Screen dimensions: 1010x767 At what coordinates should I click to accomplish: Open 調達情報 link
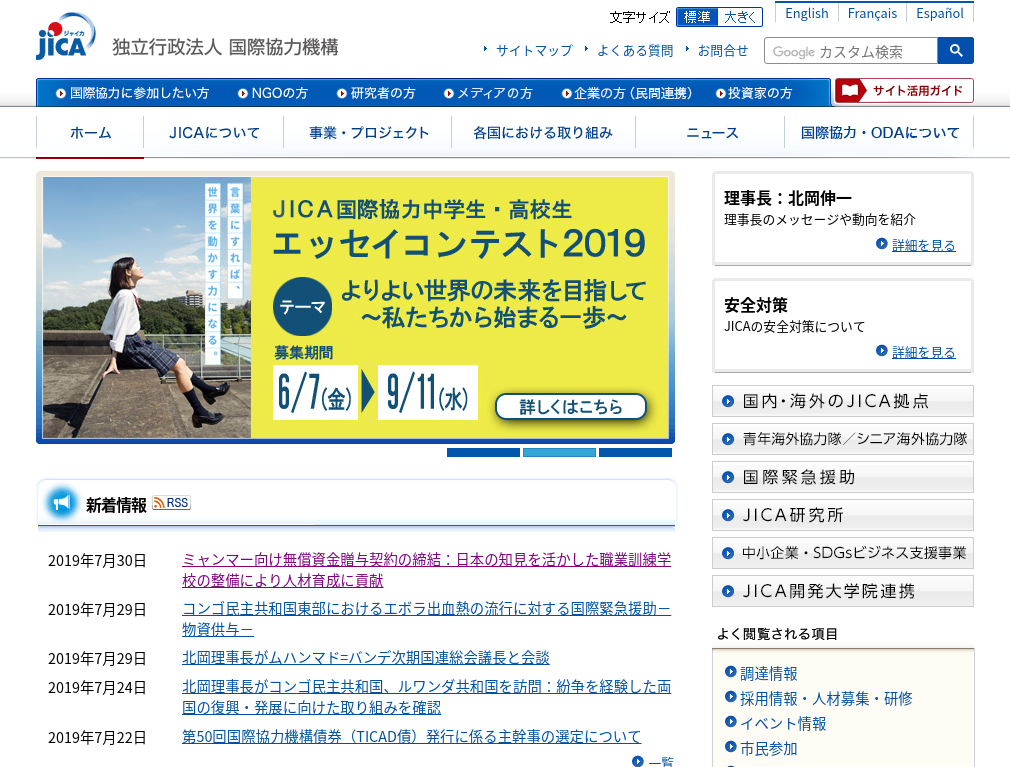(x=768, y=674)
